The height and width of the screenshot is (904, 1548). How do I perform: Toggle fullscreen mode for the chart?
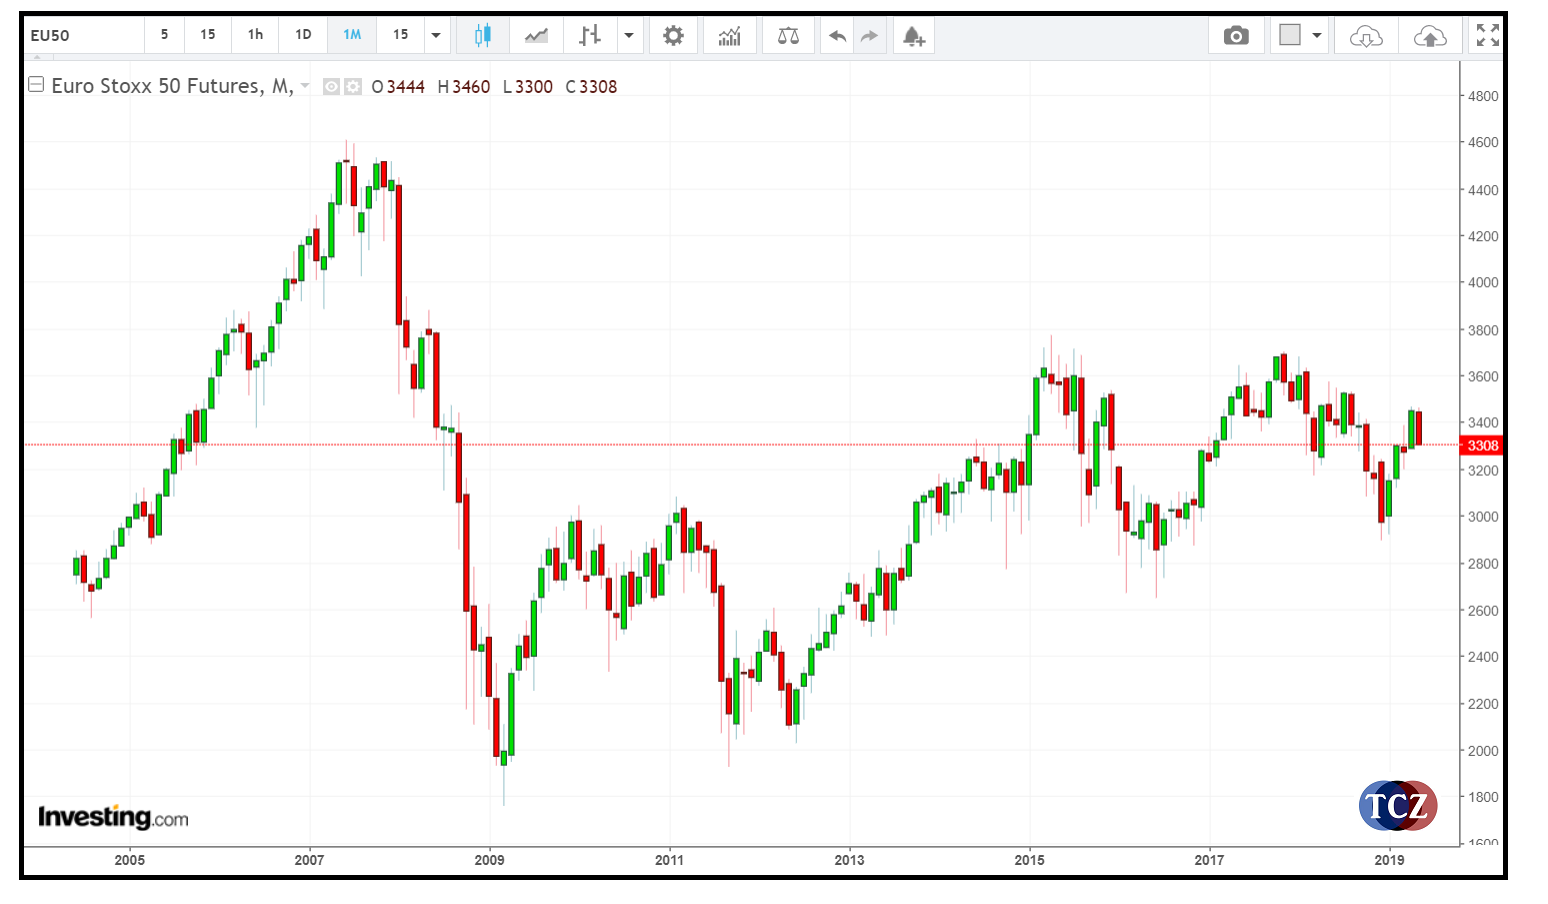tap(1488, 35)
